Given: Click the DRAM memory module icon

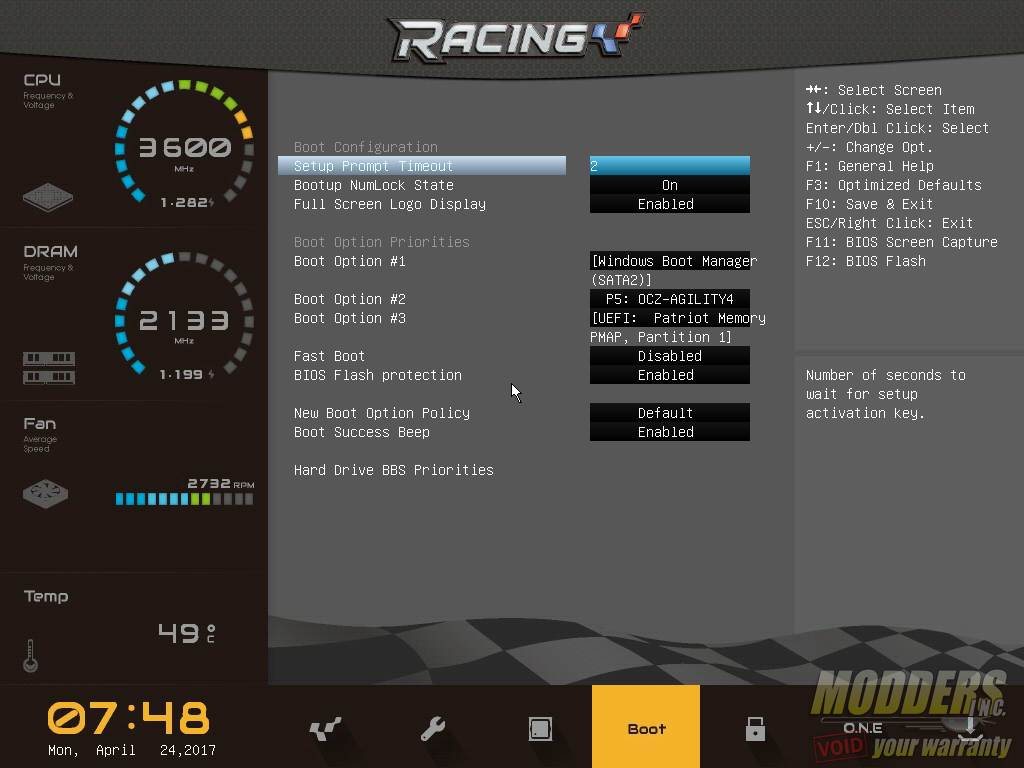Looking at the screenshot, I should (48, 371).
